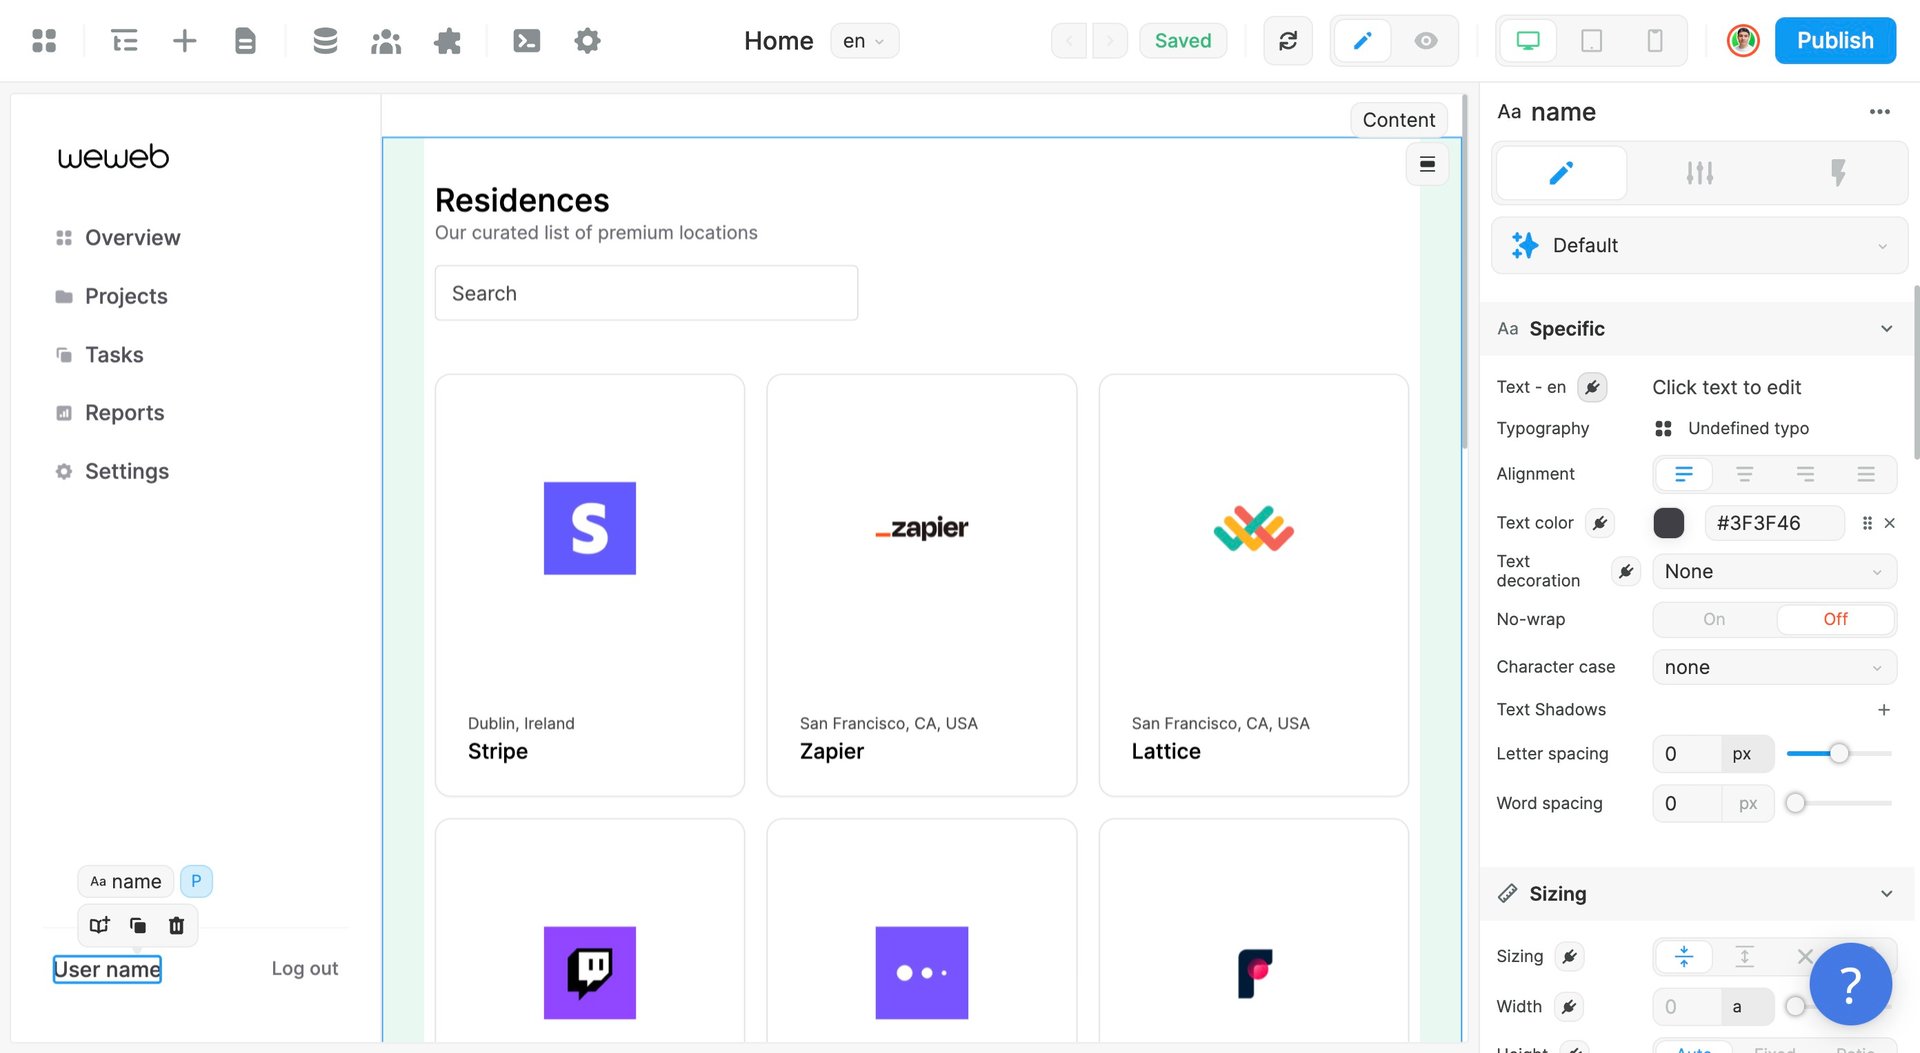
Task: Refresh the editor preview
Action: [x=1288, y=41]
